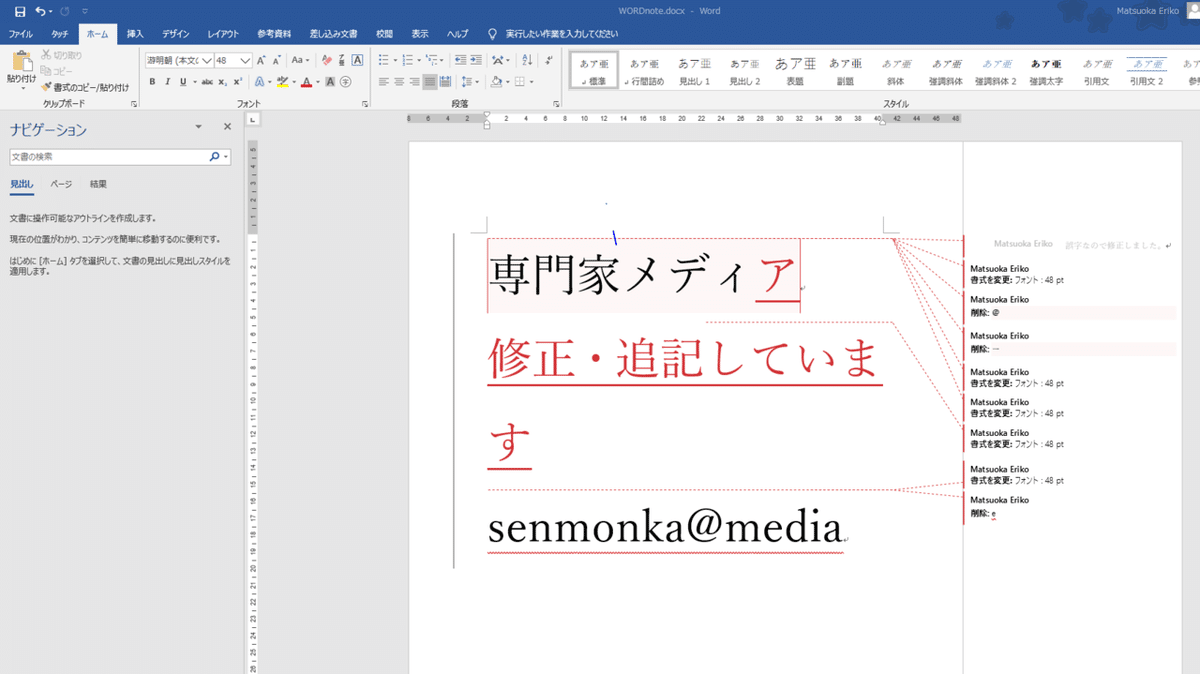
Task: Click the Save icon in quick access toolbar
Action: [20, 11]
